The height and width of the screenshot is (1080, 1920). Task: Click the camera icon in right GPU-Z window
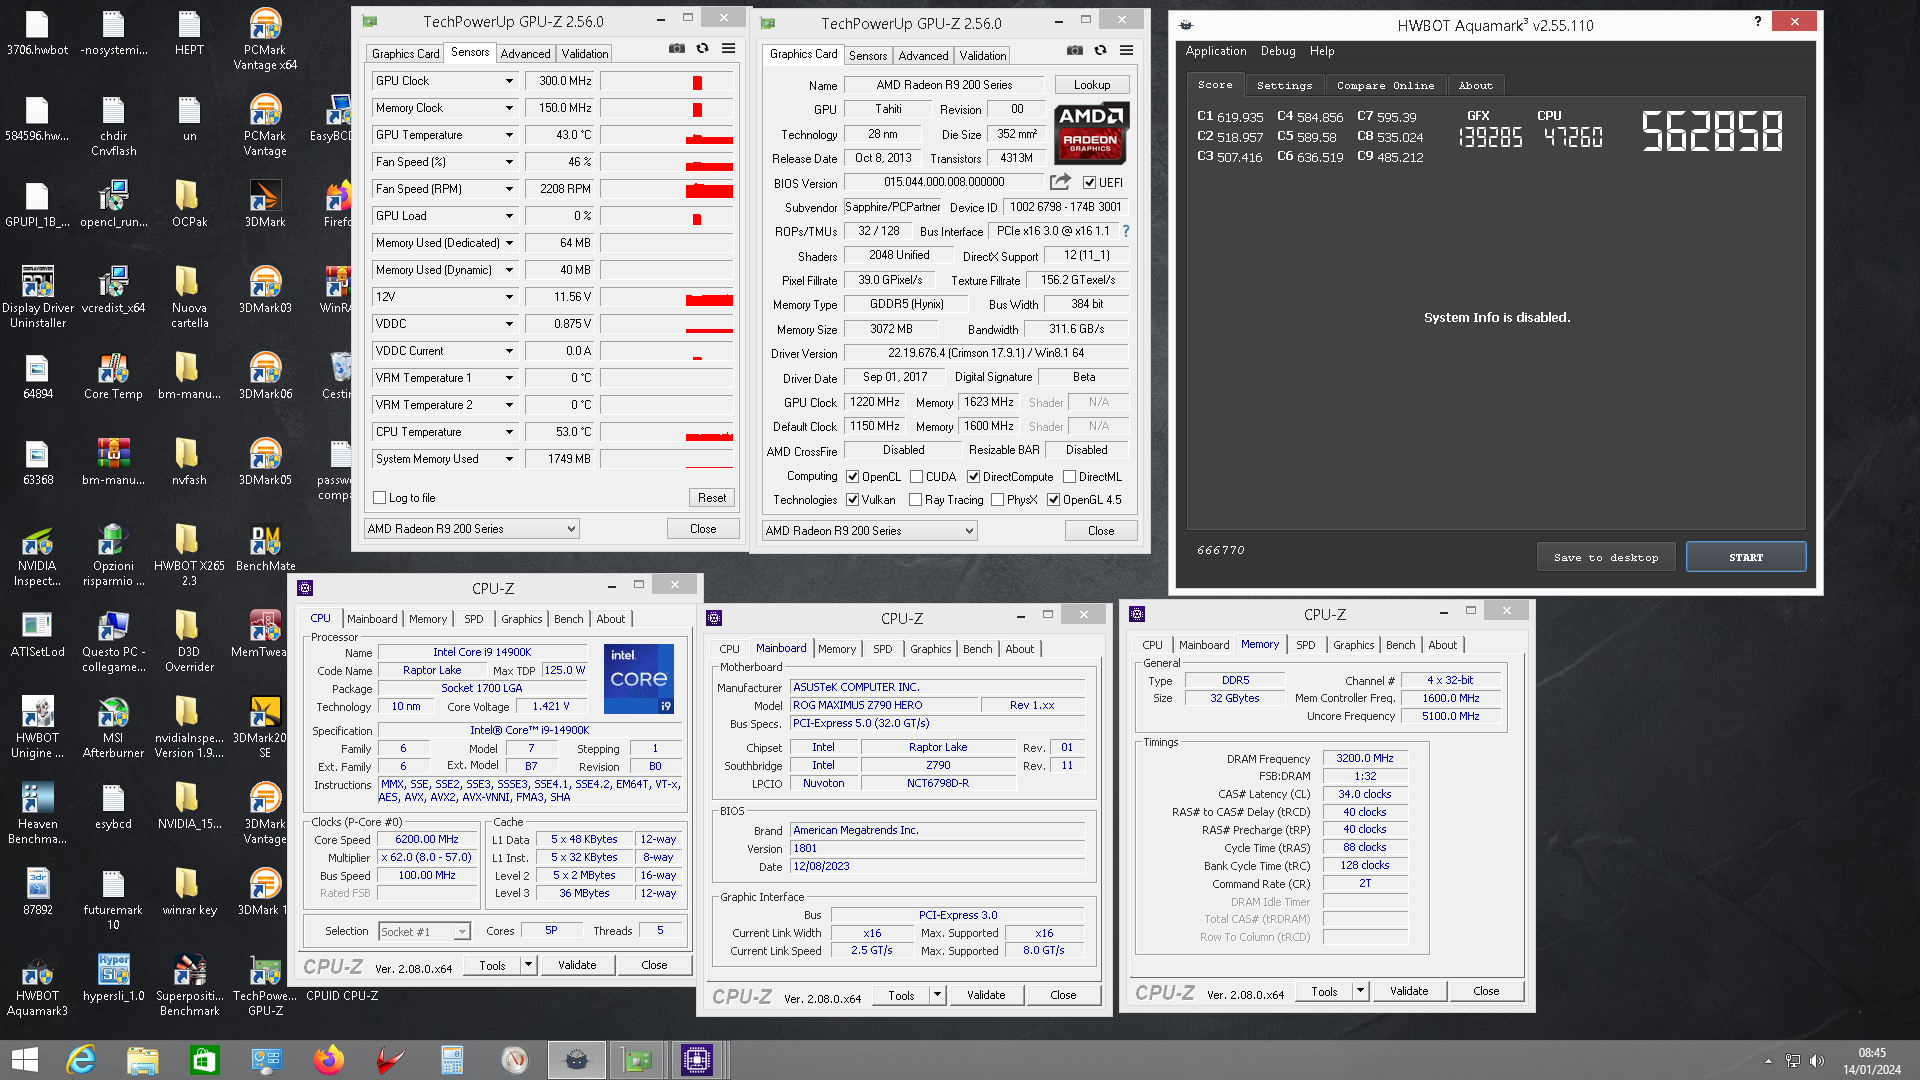pos(1075,51)
